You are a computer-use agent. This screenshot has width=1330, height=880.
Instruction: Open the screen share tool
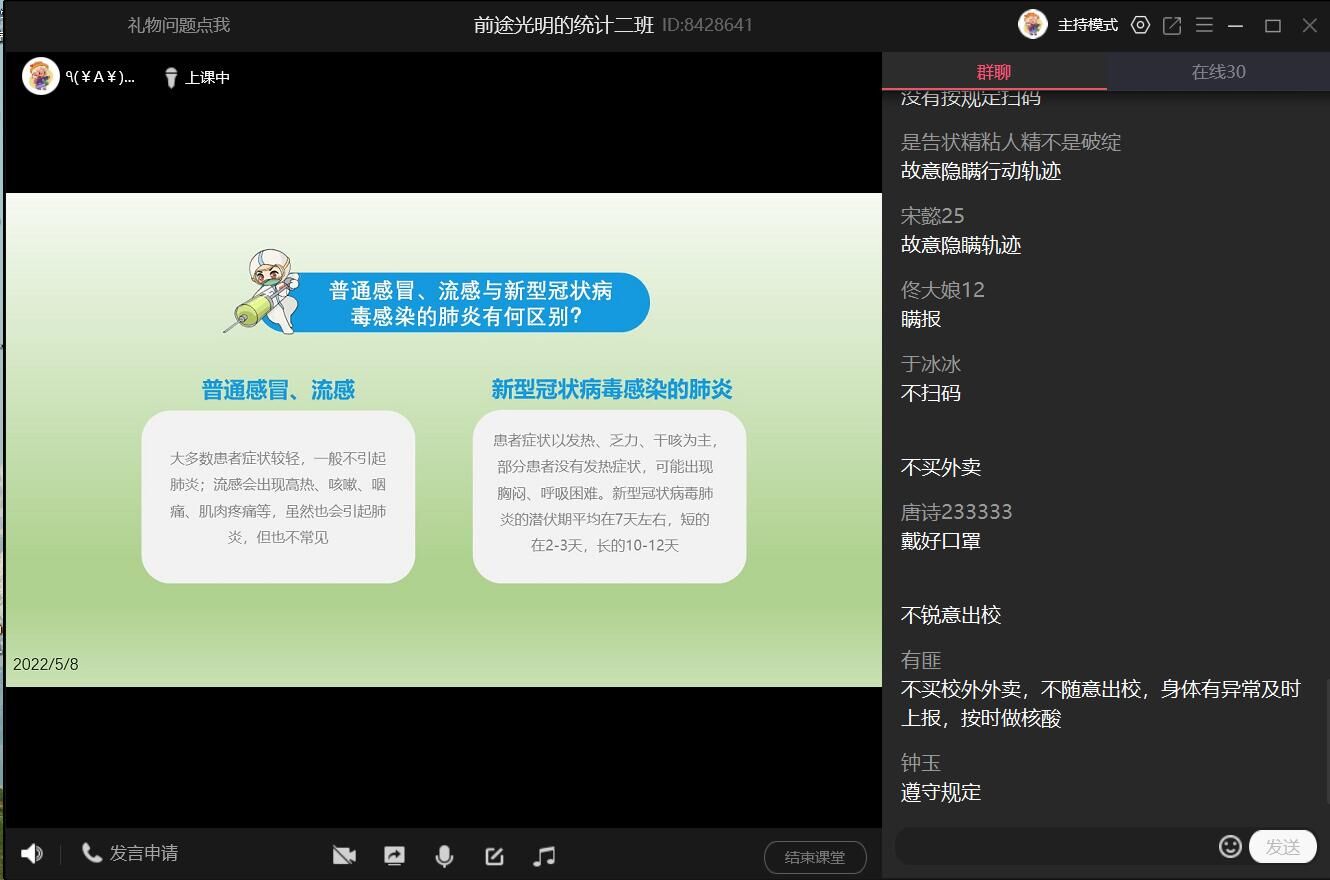coord(394,856)
